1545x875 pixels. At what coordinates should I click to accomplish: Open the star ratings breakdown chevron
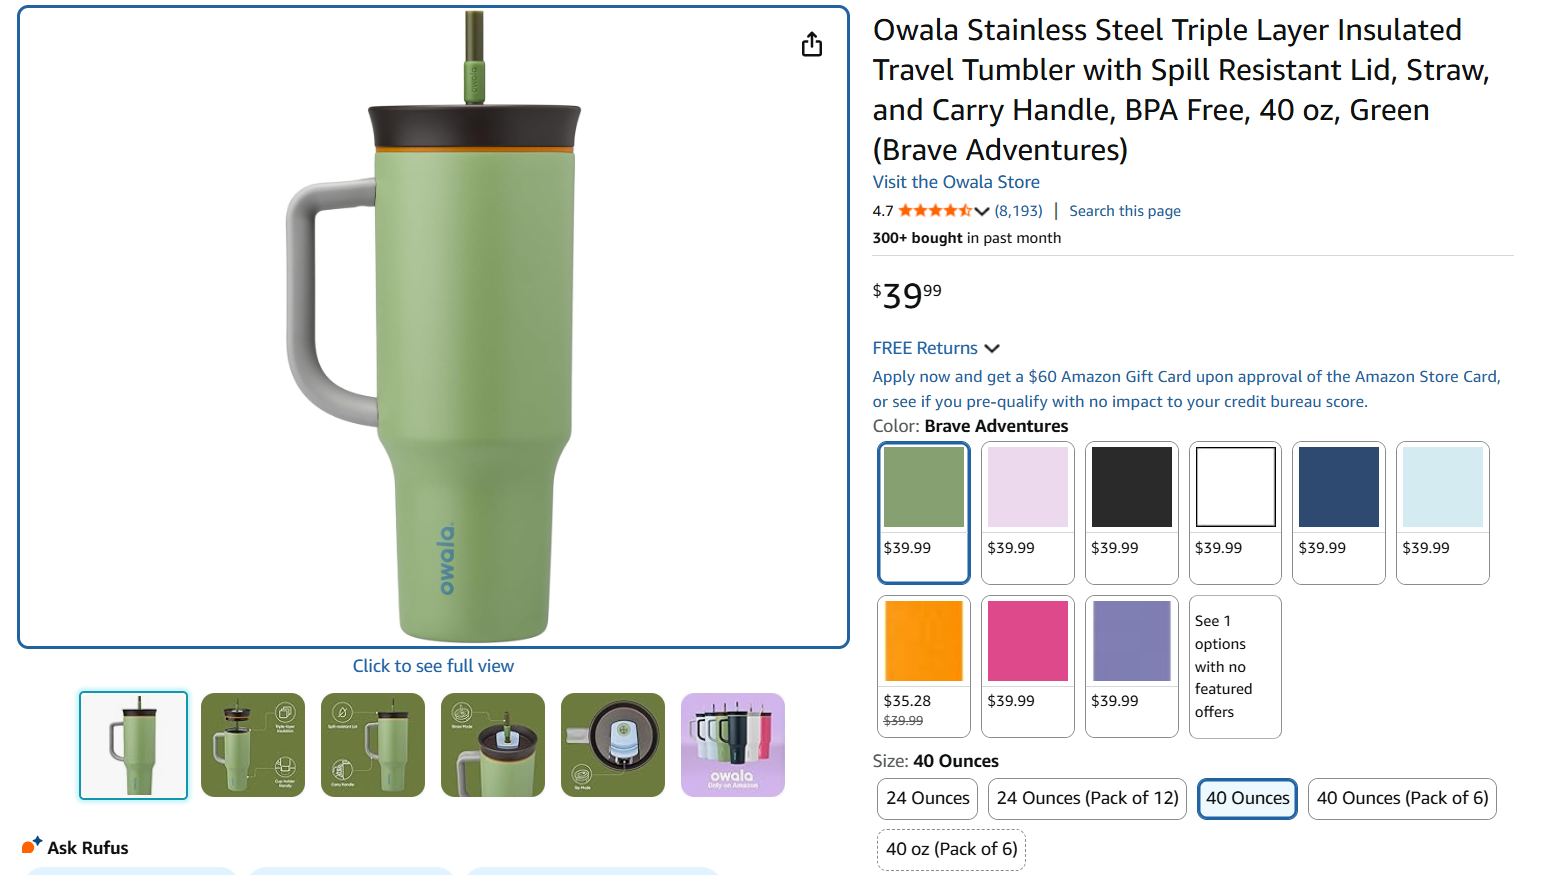(984, 211)
